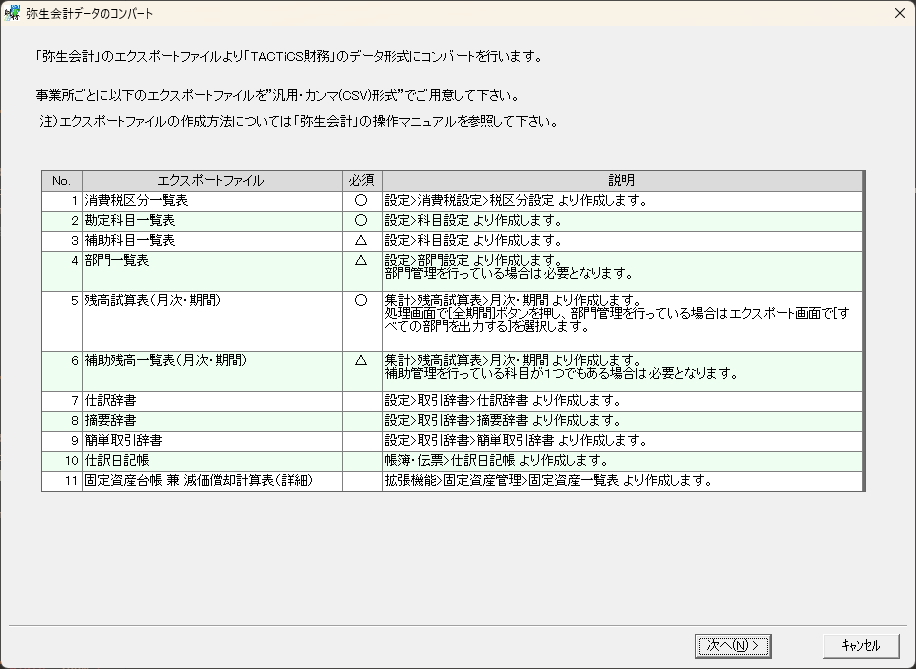Select the 摘要辞書 file name cell
This screenshot has width=916, height=669.
(x=212, y=421)
